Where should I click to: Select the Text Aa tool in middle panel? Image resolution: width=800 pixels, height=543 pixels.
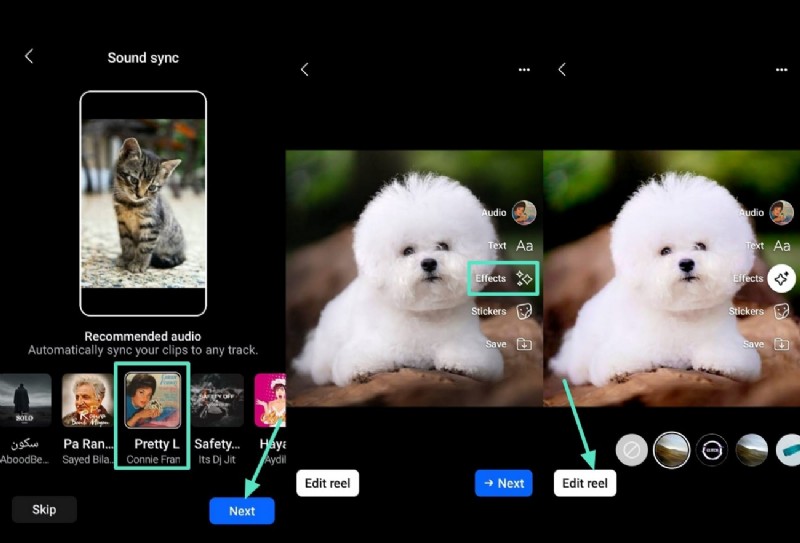[x=524, y=245]
